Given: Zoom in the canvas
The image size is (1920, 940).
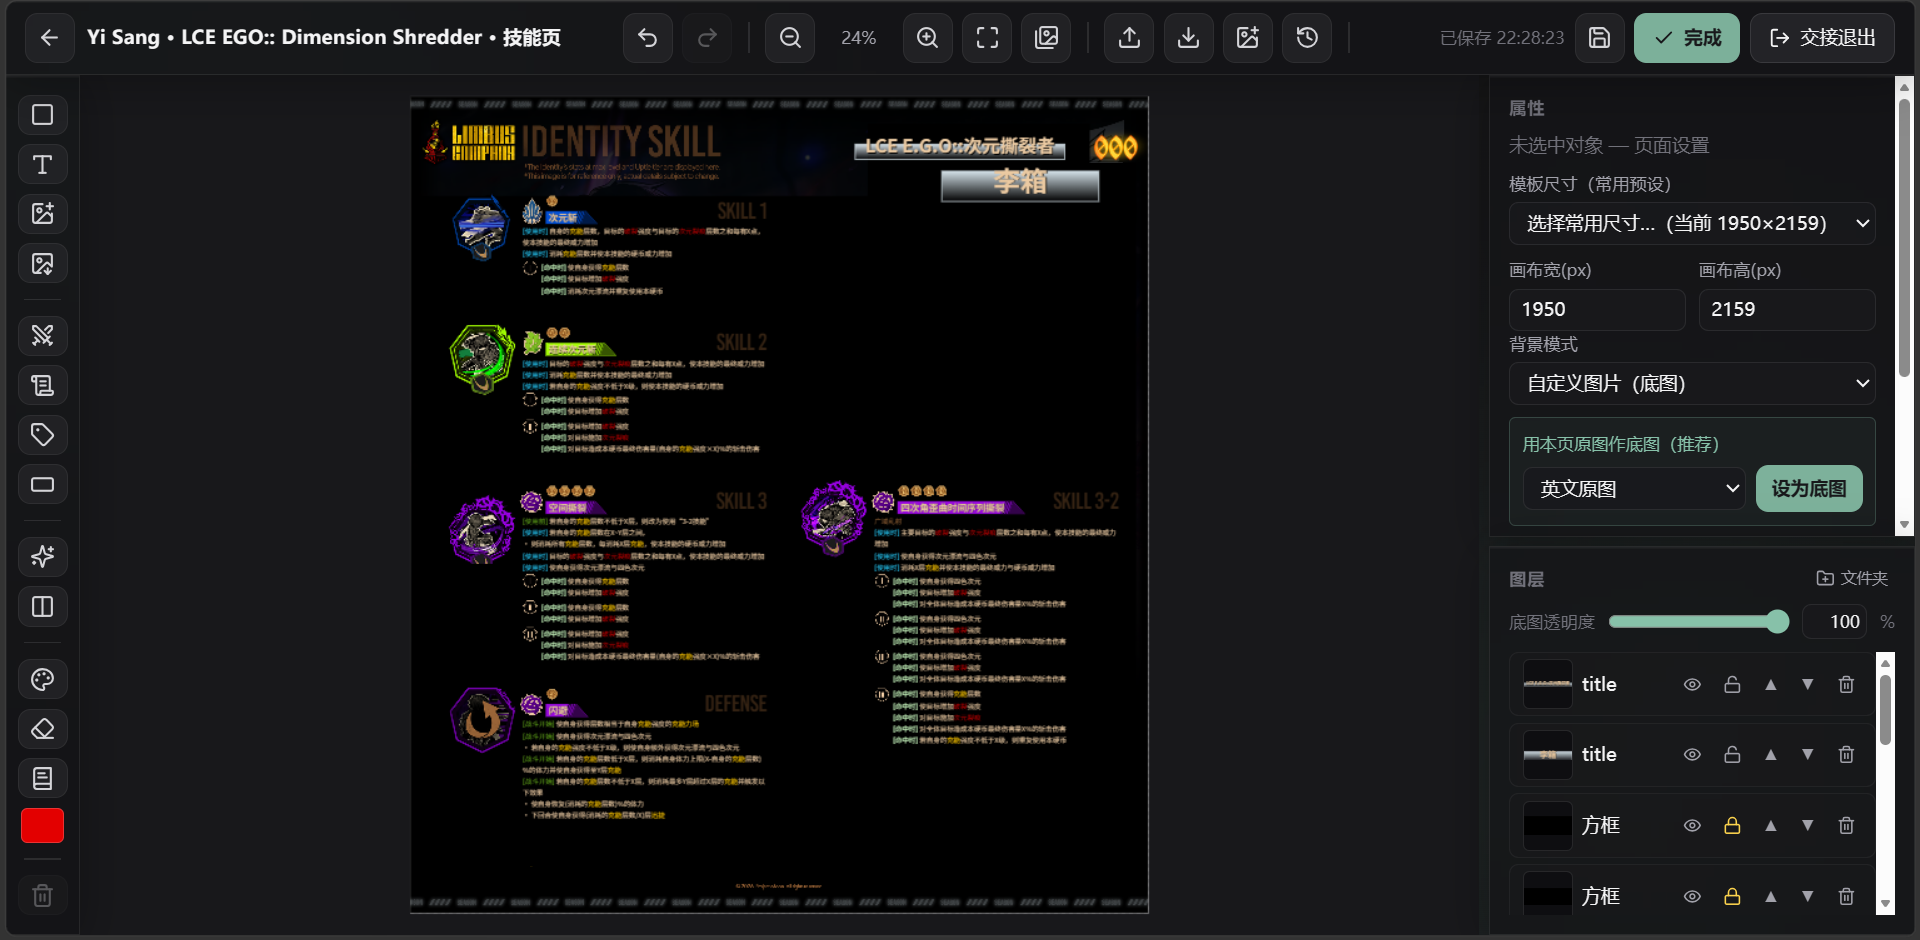Looking at the screenshot, I should (928, 38).
